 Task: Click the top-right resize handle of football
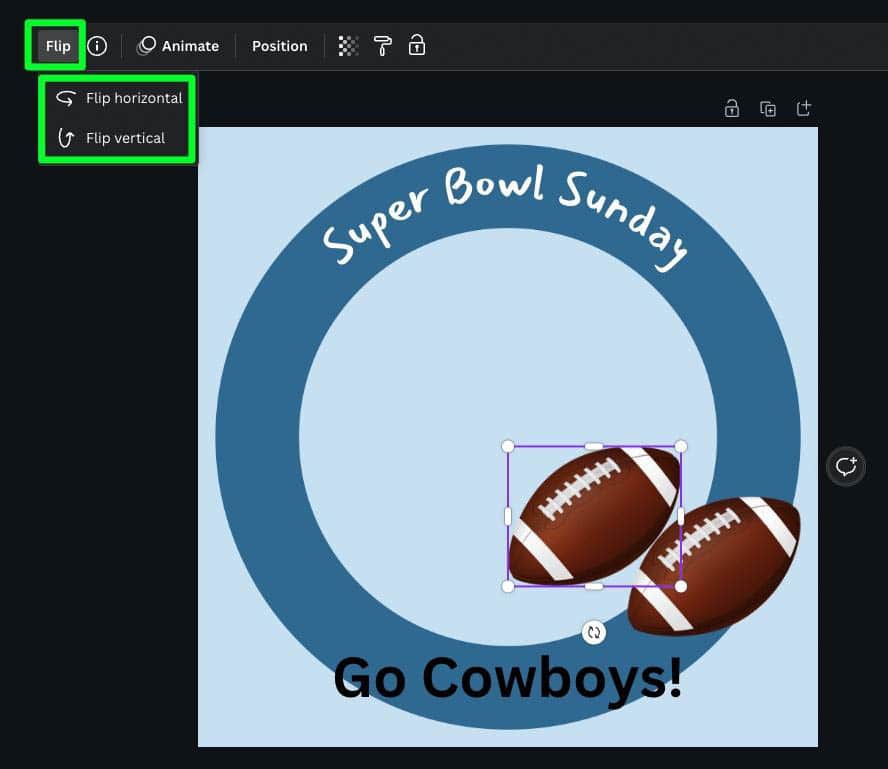681,446
